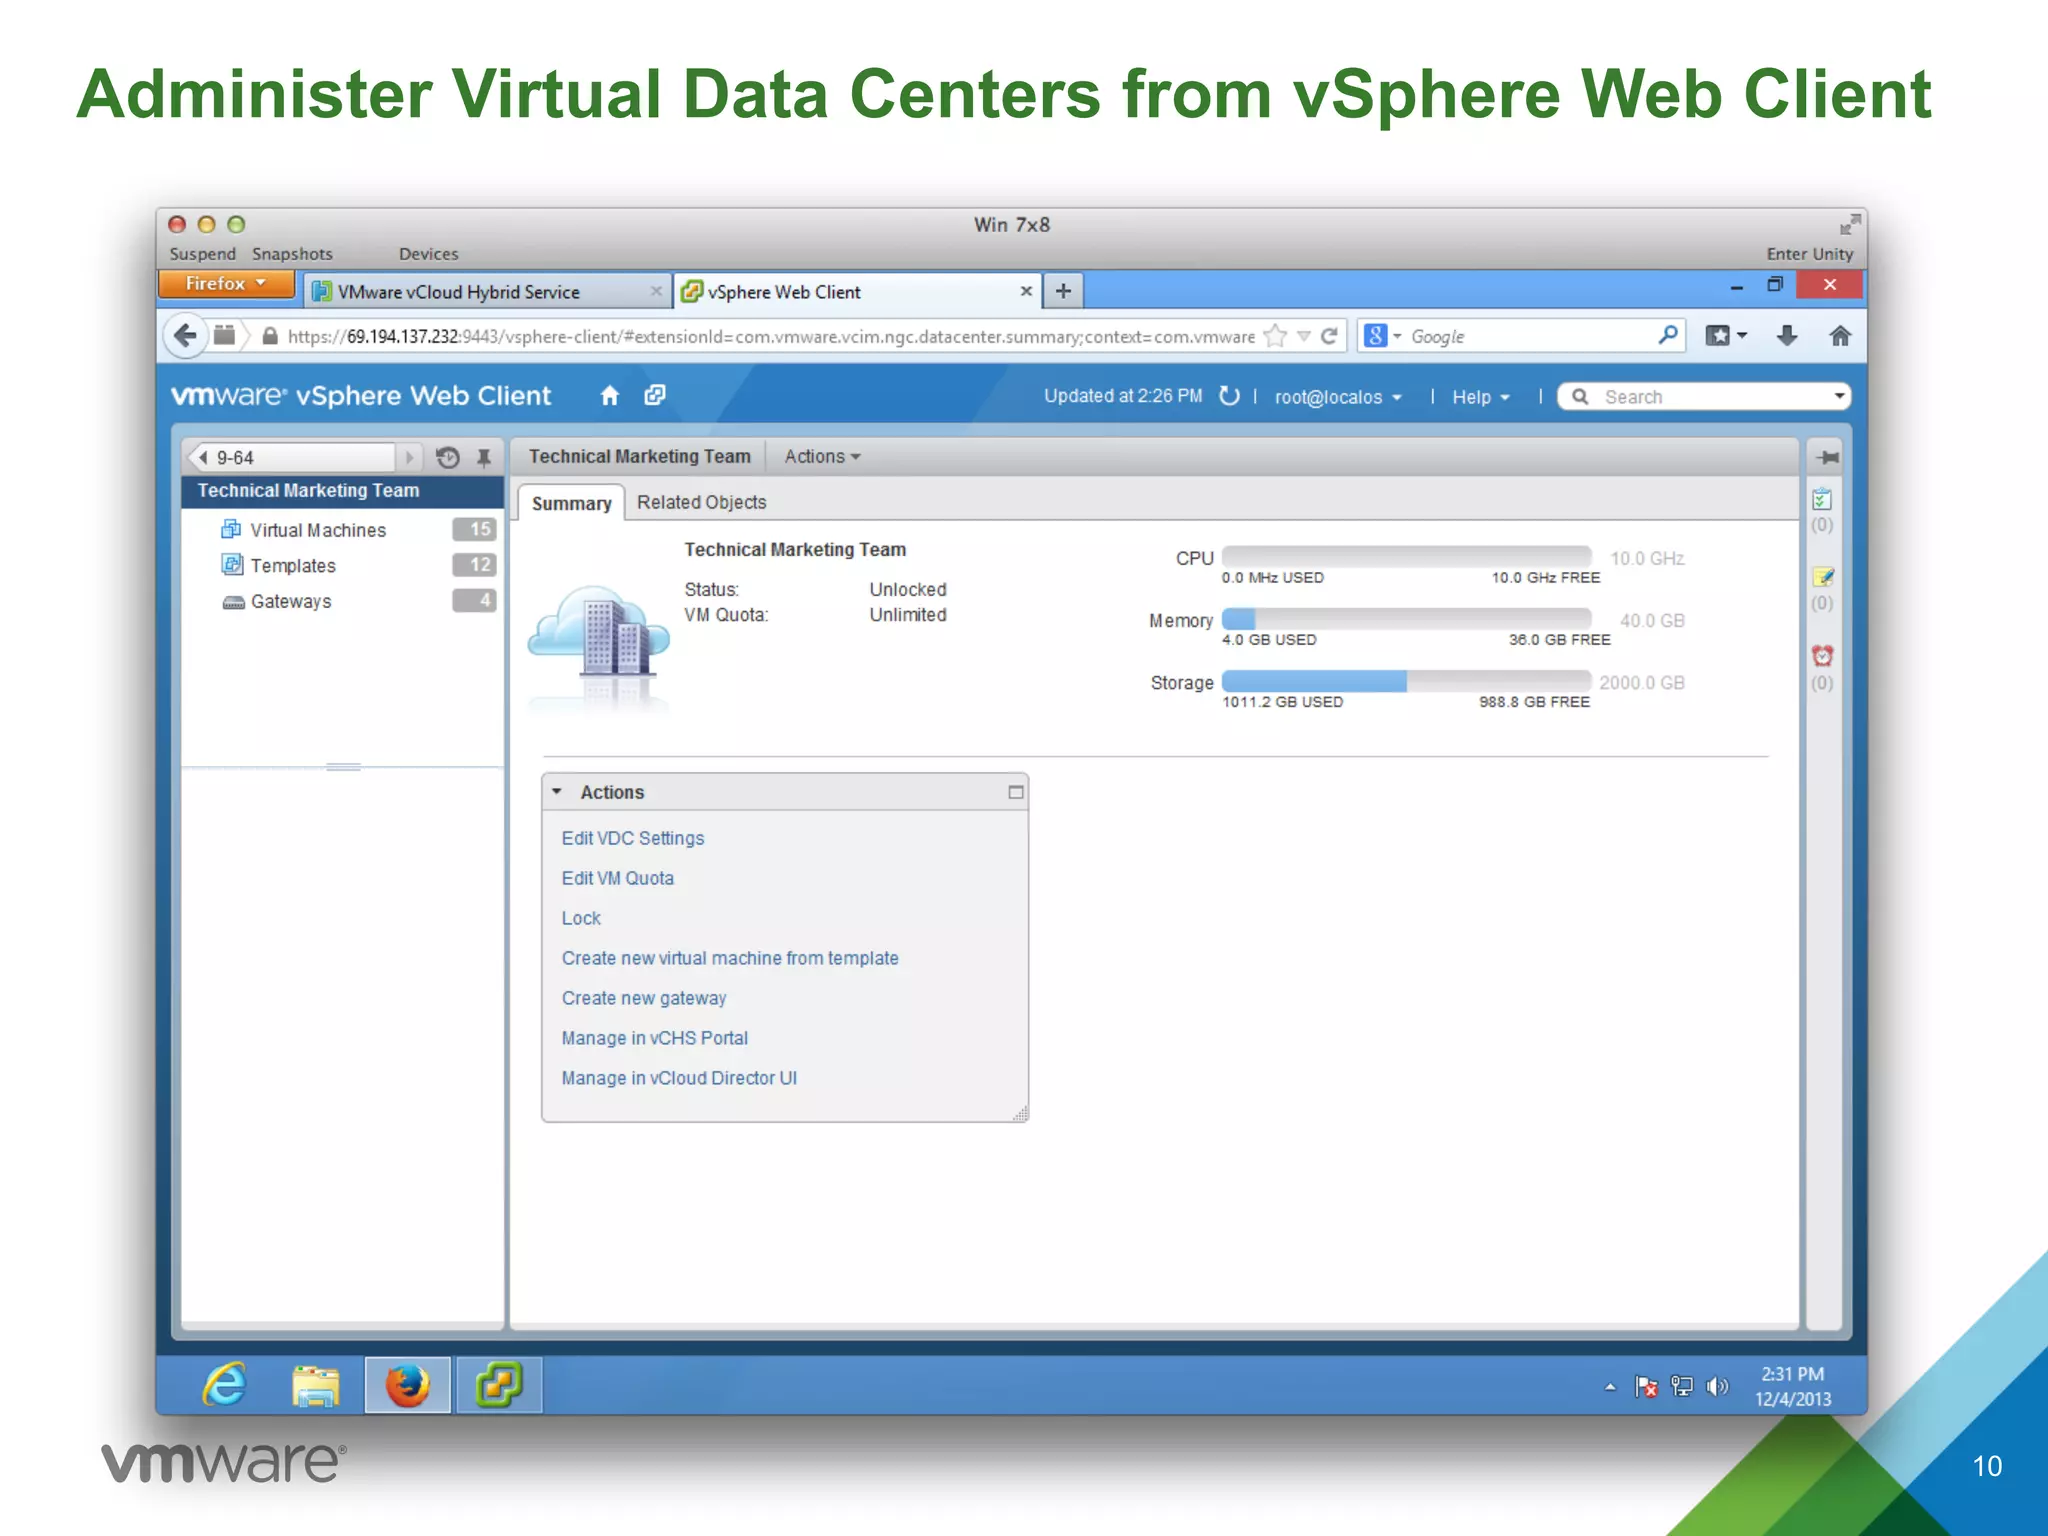Click the volume speaker tray icon
The width and height of the screenshot is (2048, 1536).
coord(1717,1386)
